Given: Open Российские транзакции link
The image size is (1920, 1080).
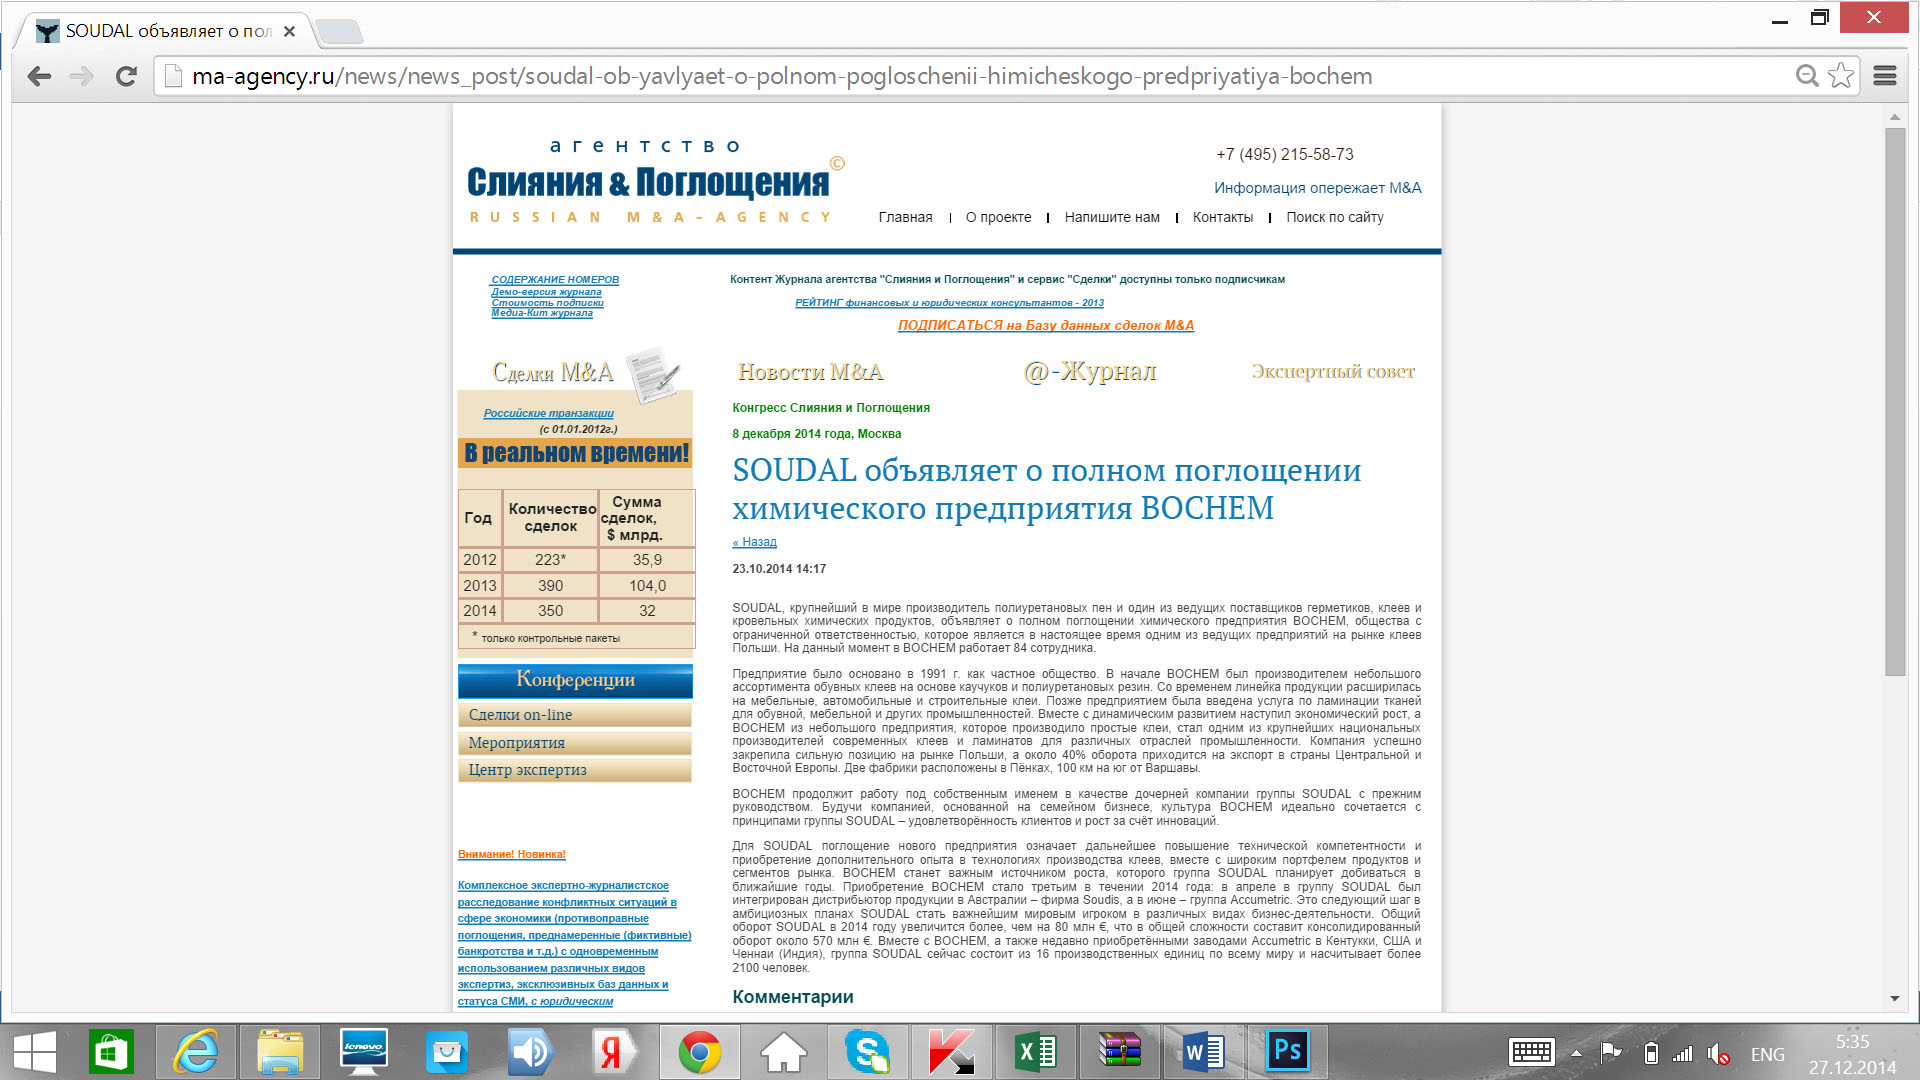Looking at the screenshot, I should (548, 413).
